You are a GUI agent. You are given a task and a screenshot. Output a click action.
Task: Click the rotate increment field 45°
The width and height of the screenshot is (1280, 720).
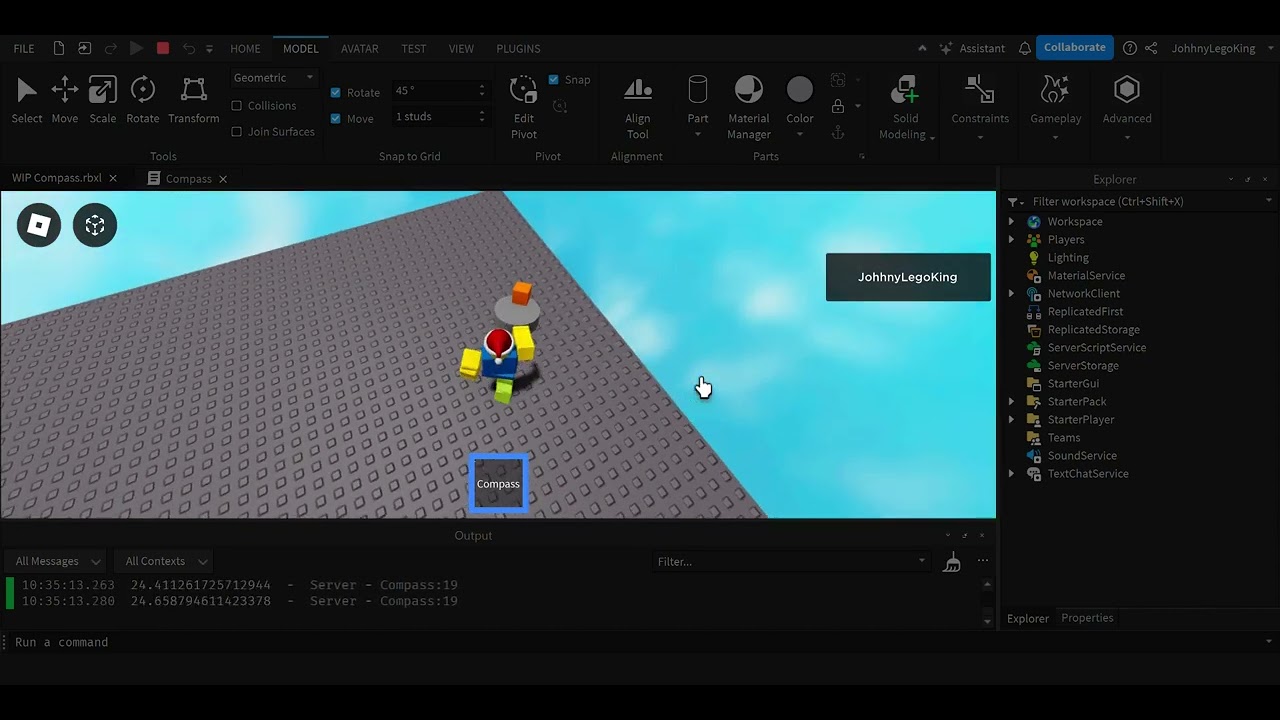pyautogui.click(x=439, y=90)
